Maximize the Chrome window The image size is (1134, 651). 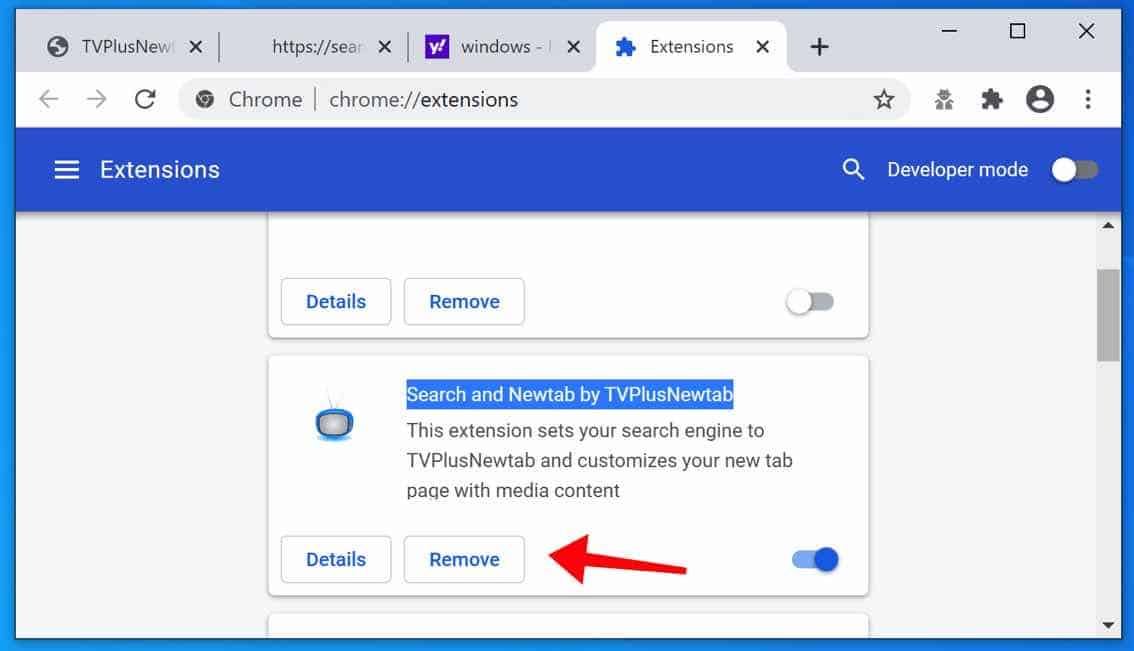[x=1018, y=31]
